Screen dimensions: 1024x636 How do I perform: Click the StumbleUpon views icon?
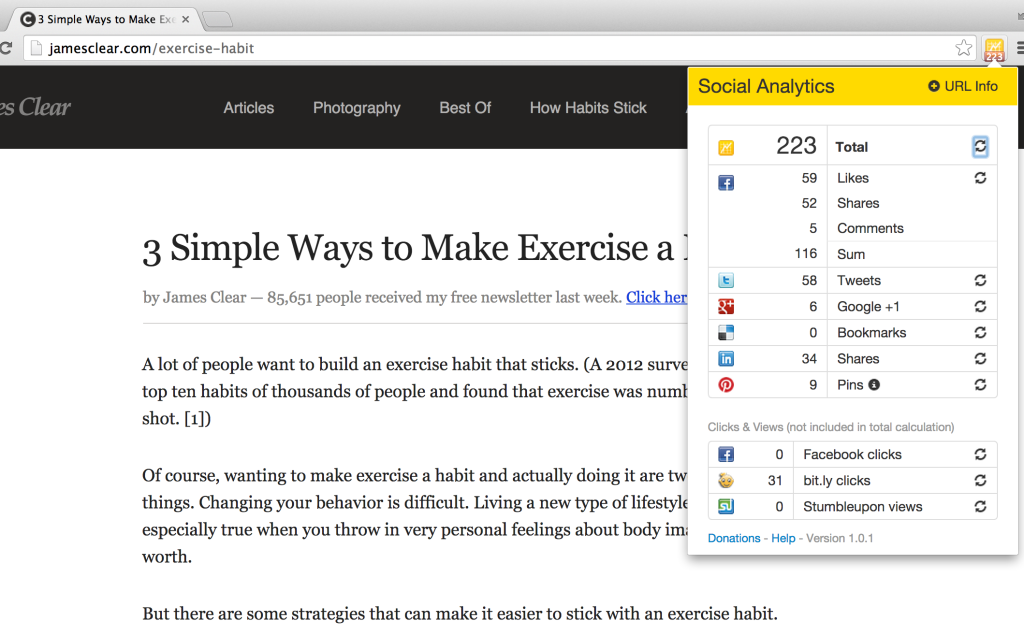click(x=725, y=506)
